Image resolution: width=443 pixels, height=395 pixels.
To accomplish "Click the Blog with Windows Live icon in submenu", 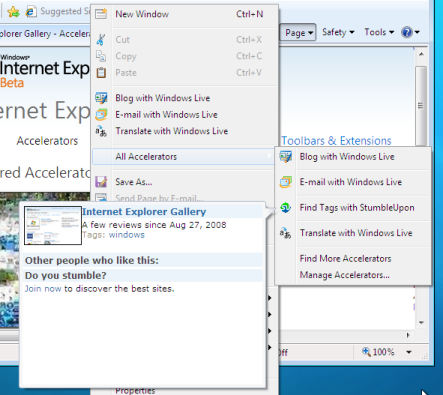I will pos(286,157).
